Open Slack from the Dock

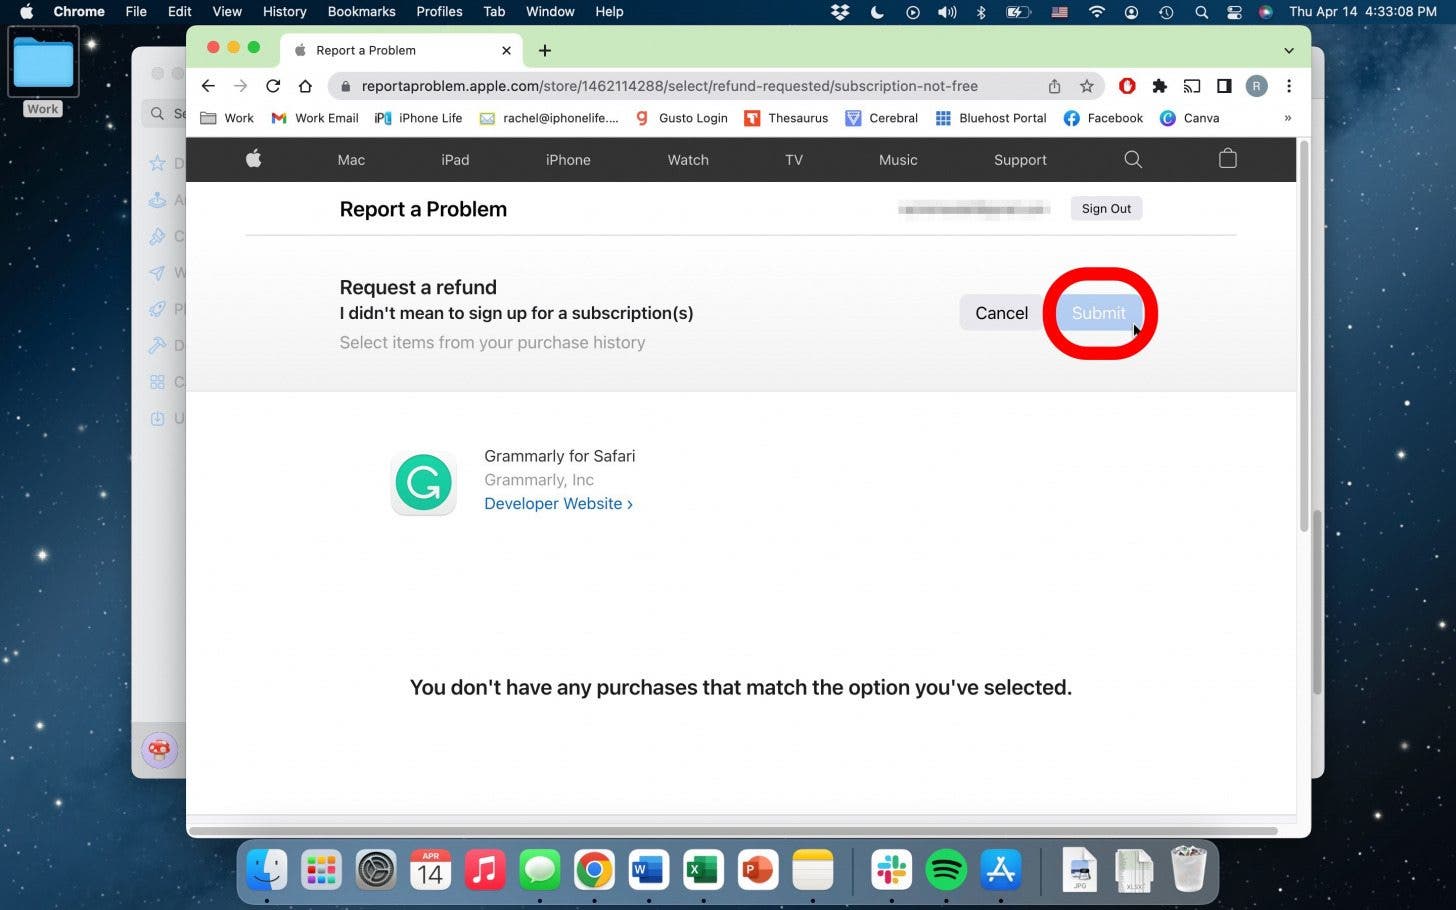point(891,869)
